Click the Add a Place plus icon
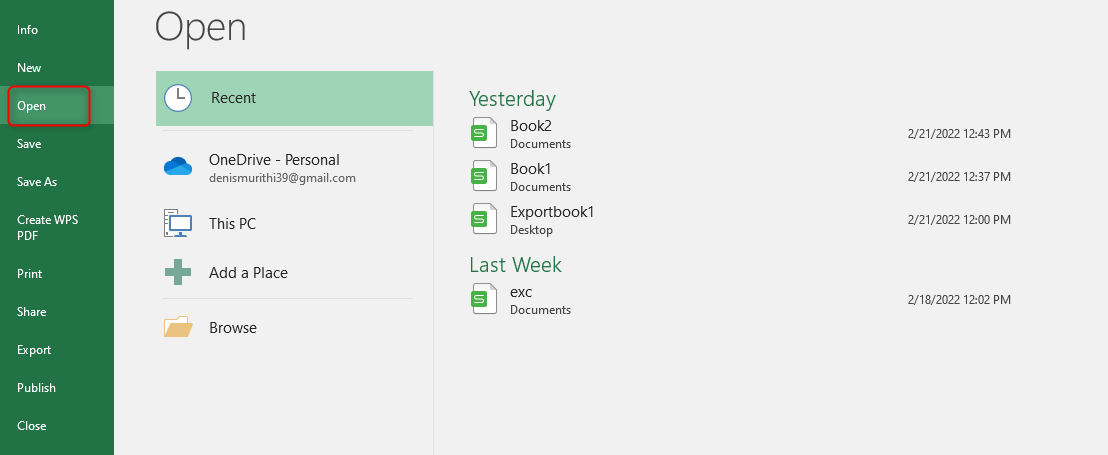The width and height of the screenshot is (1108, 455). click(x=177, y=272)
